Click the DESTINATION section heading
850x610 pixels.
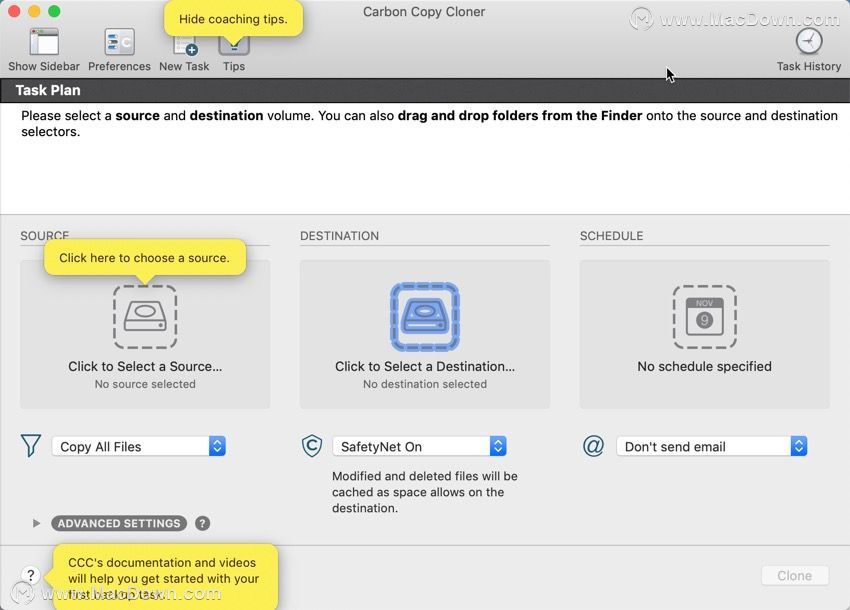(339, 236)
